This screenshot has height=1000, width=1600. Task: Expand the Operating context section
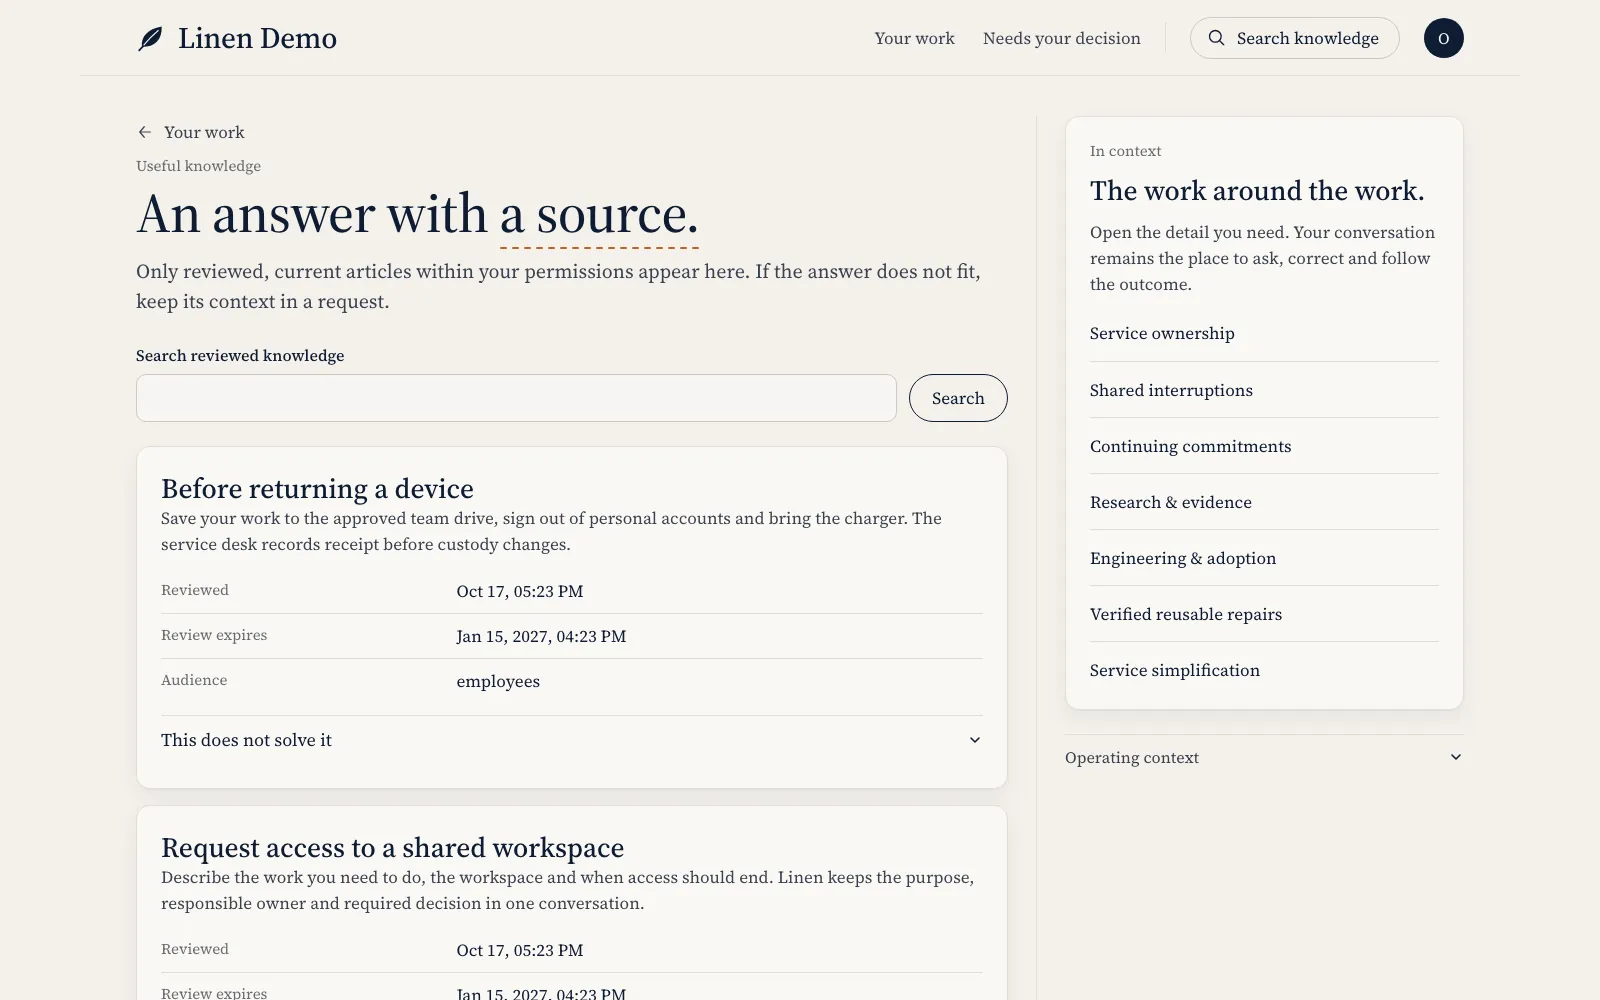pyautogui.click(x=1264, y=758)
